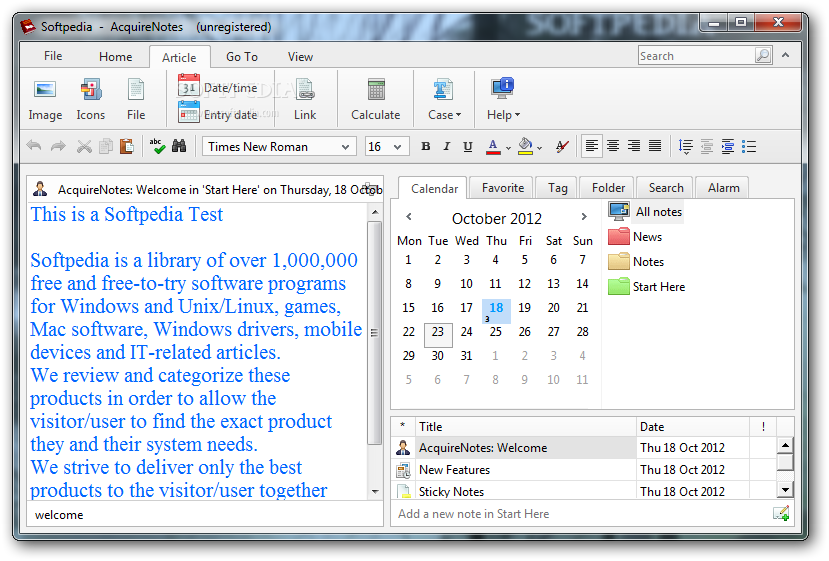Increase paragraph indent
The height and width of the screenshot is (561, 829).
pyautogui.click(x=728, y=146)
